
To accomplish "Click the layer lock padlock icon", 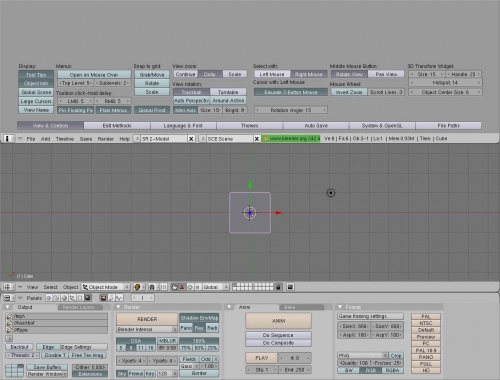I will click(278, 287).
